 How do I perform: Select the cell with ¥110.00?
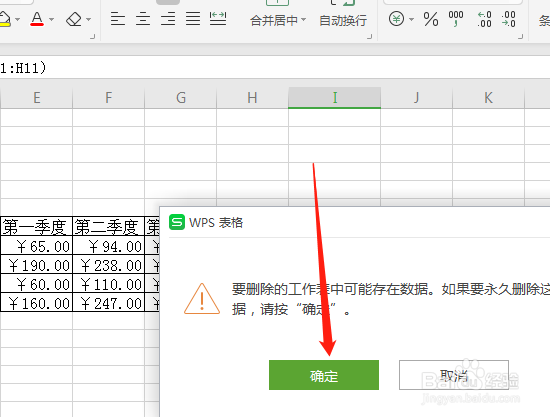(108, 283)
